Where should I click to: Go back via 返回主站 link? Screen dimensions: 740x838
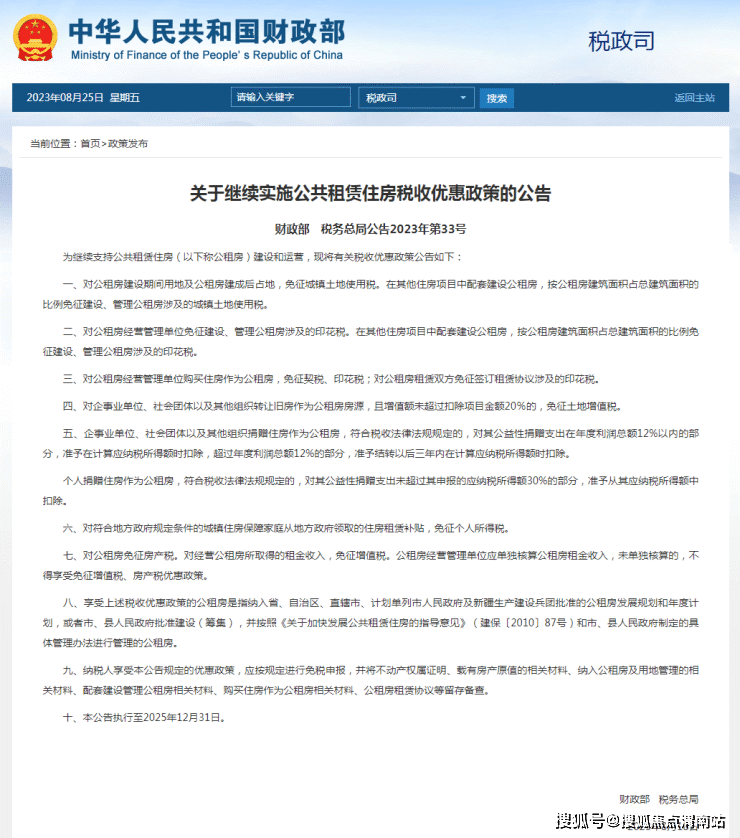click(694, 98)
